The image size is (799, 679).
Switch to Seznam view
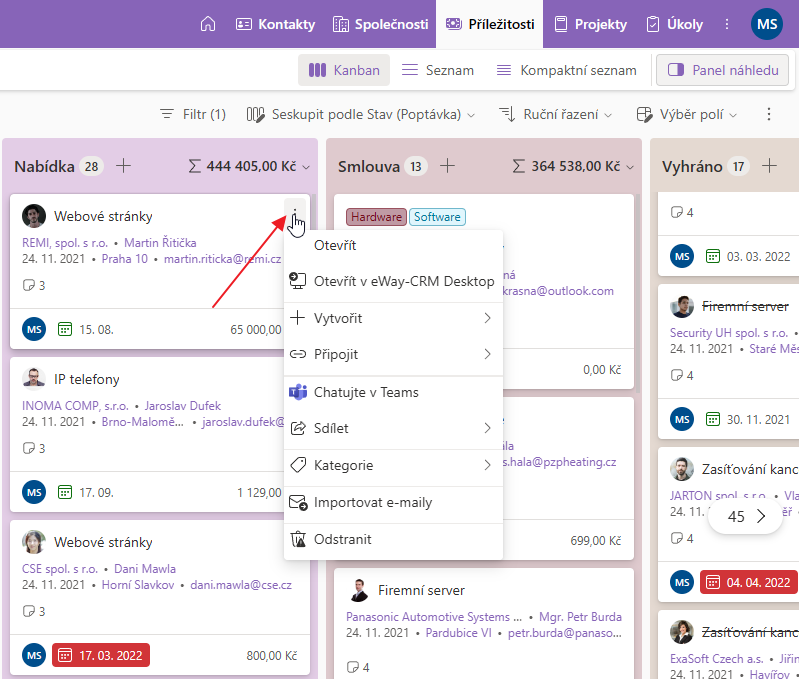click(x=438, y=70)
